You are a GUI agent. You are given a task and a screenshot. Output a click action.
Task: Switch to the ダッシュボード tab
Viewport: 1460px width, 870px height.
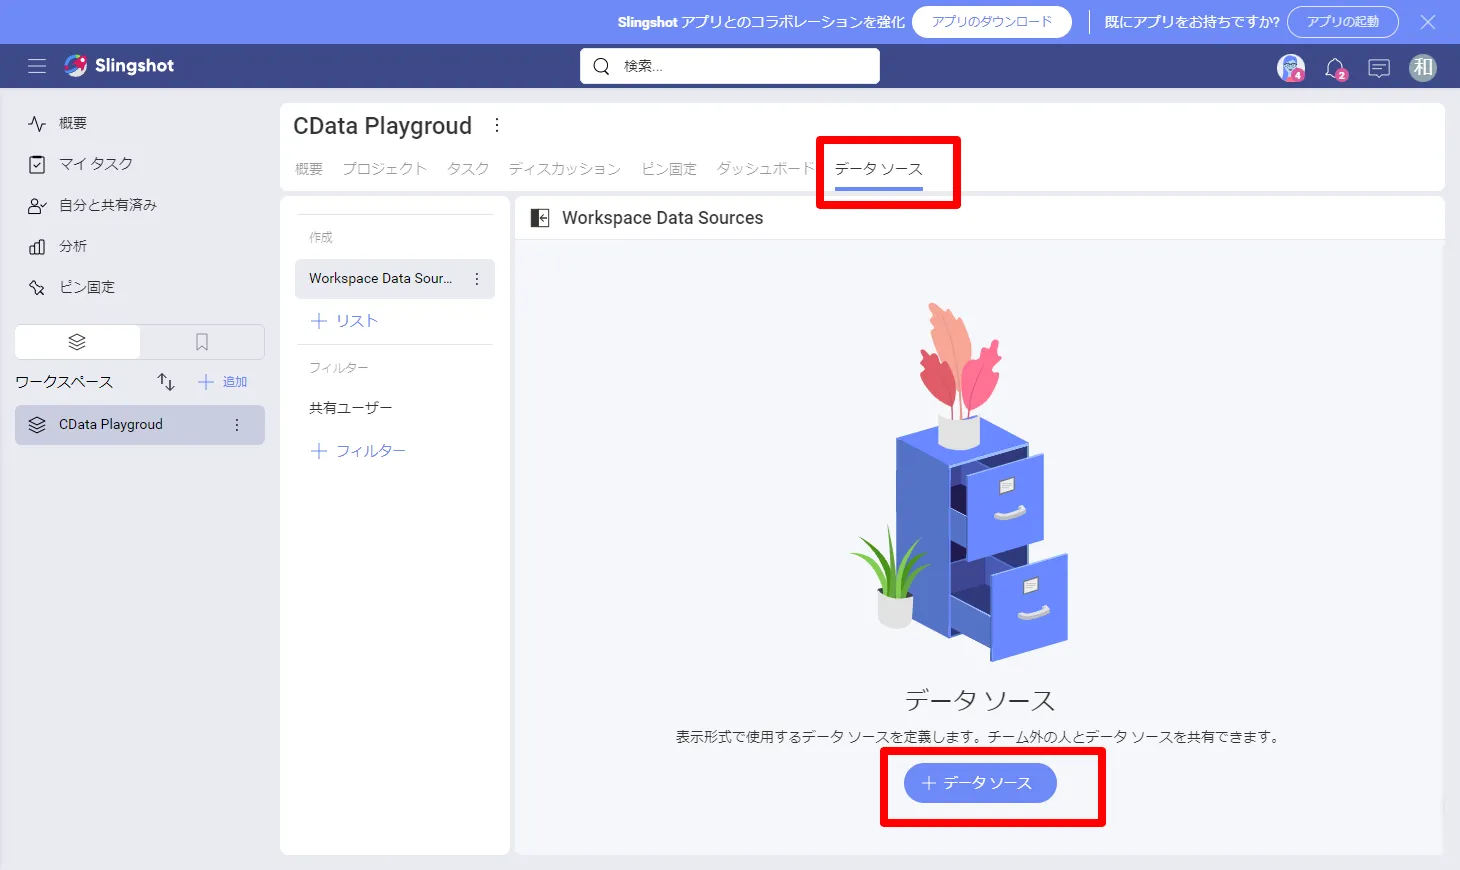pos(765,169)
